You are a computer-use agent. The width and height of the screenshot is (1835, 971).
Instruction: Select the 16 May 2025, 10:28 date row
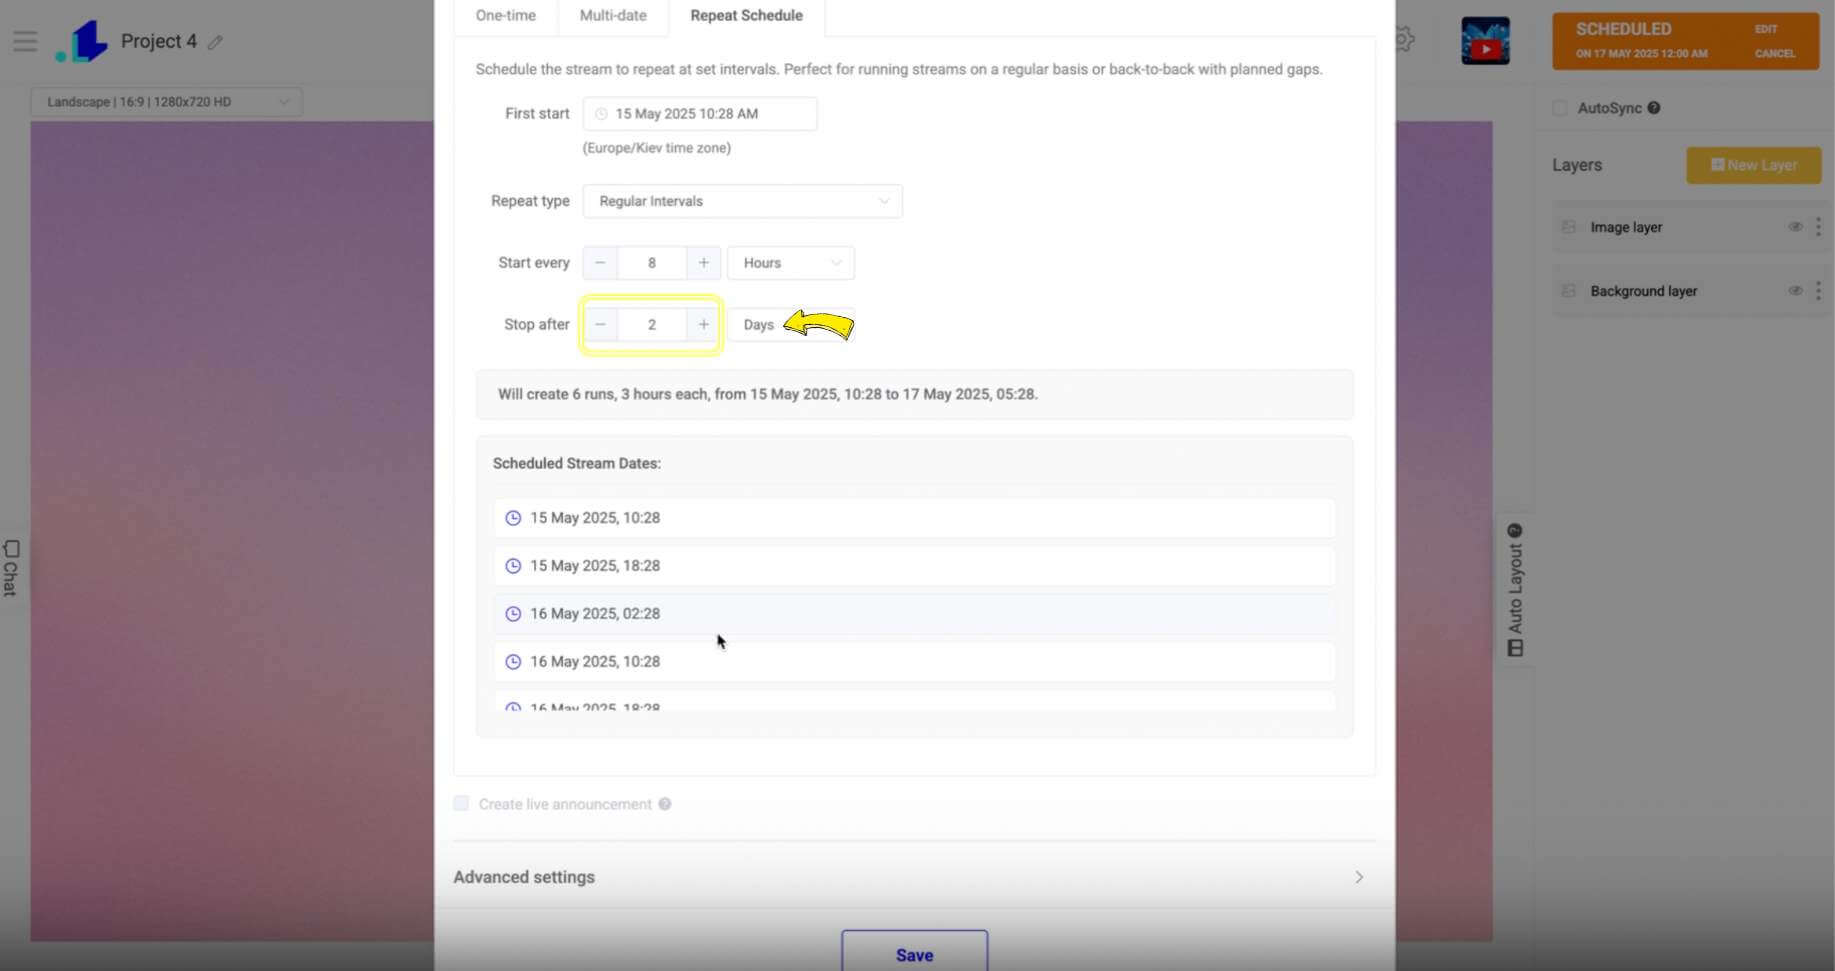pos(914,662)
